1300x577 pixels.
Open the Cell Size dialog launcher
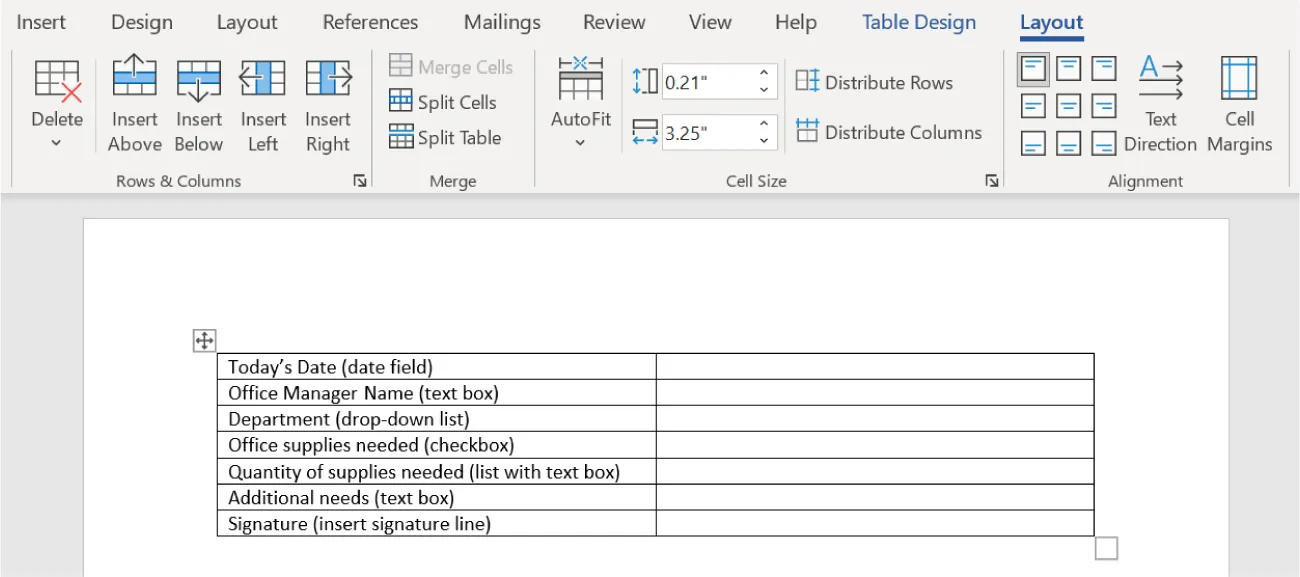(991, 181)
